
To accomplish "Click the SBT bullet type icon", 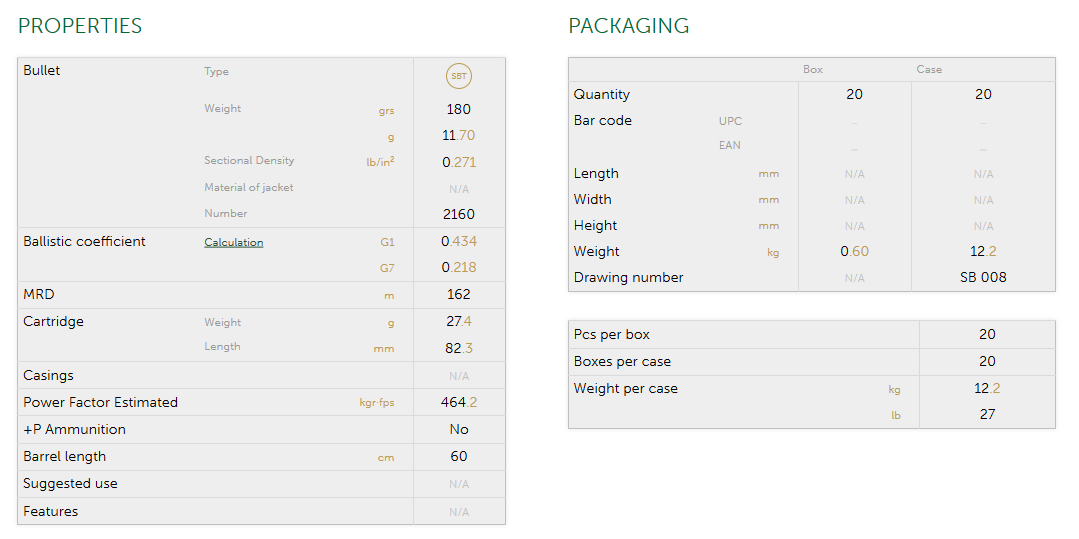I will 459,76.
